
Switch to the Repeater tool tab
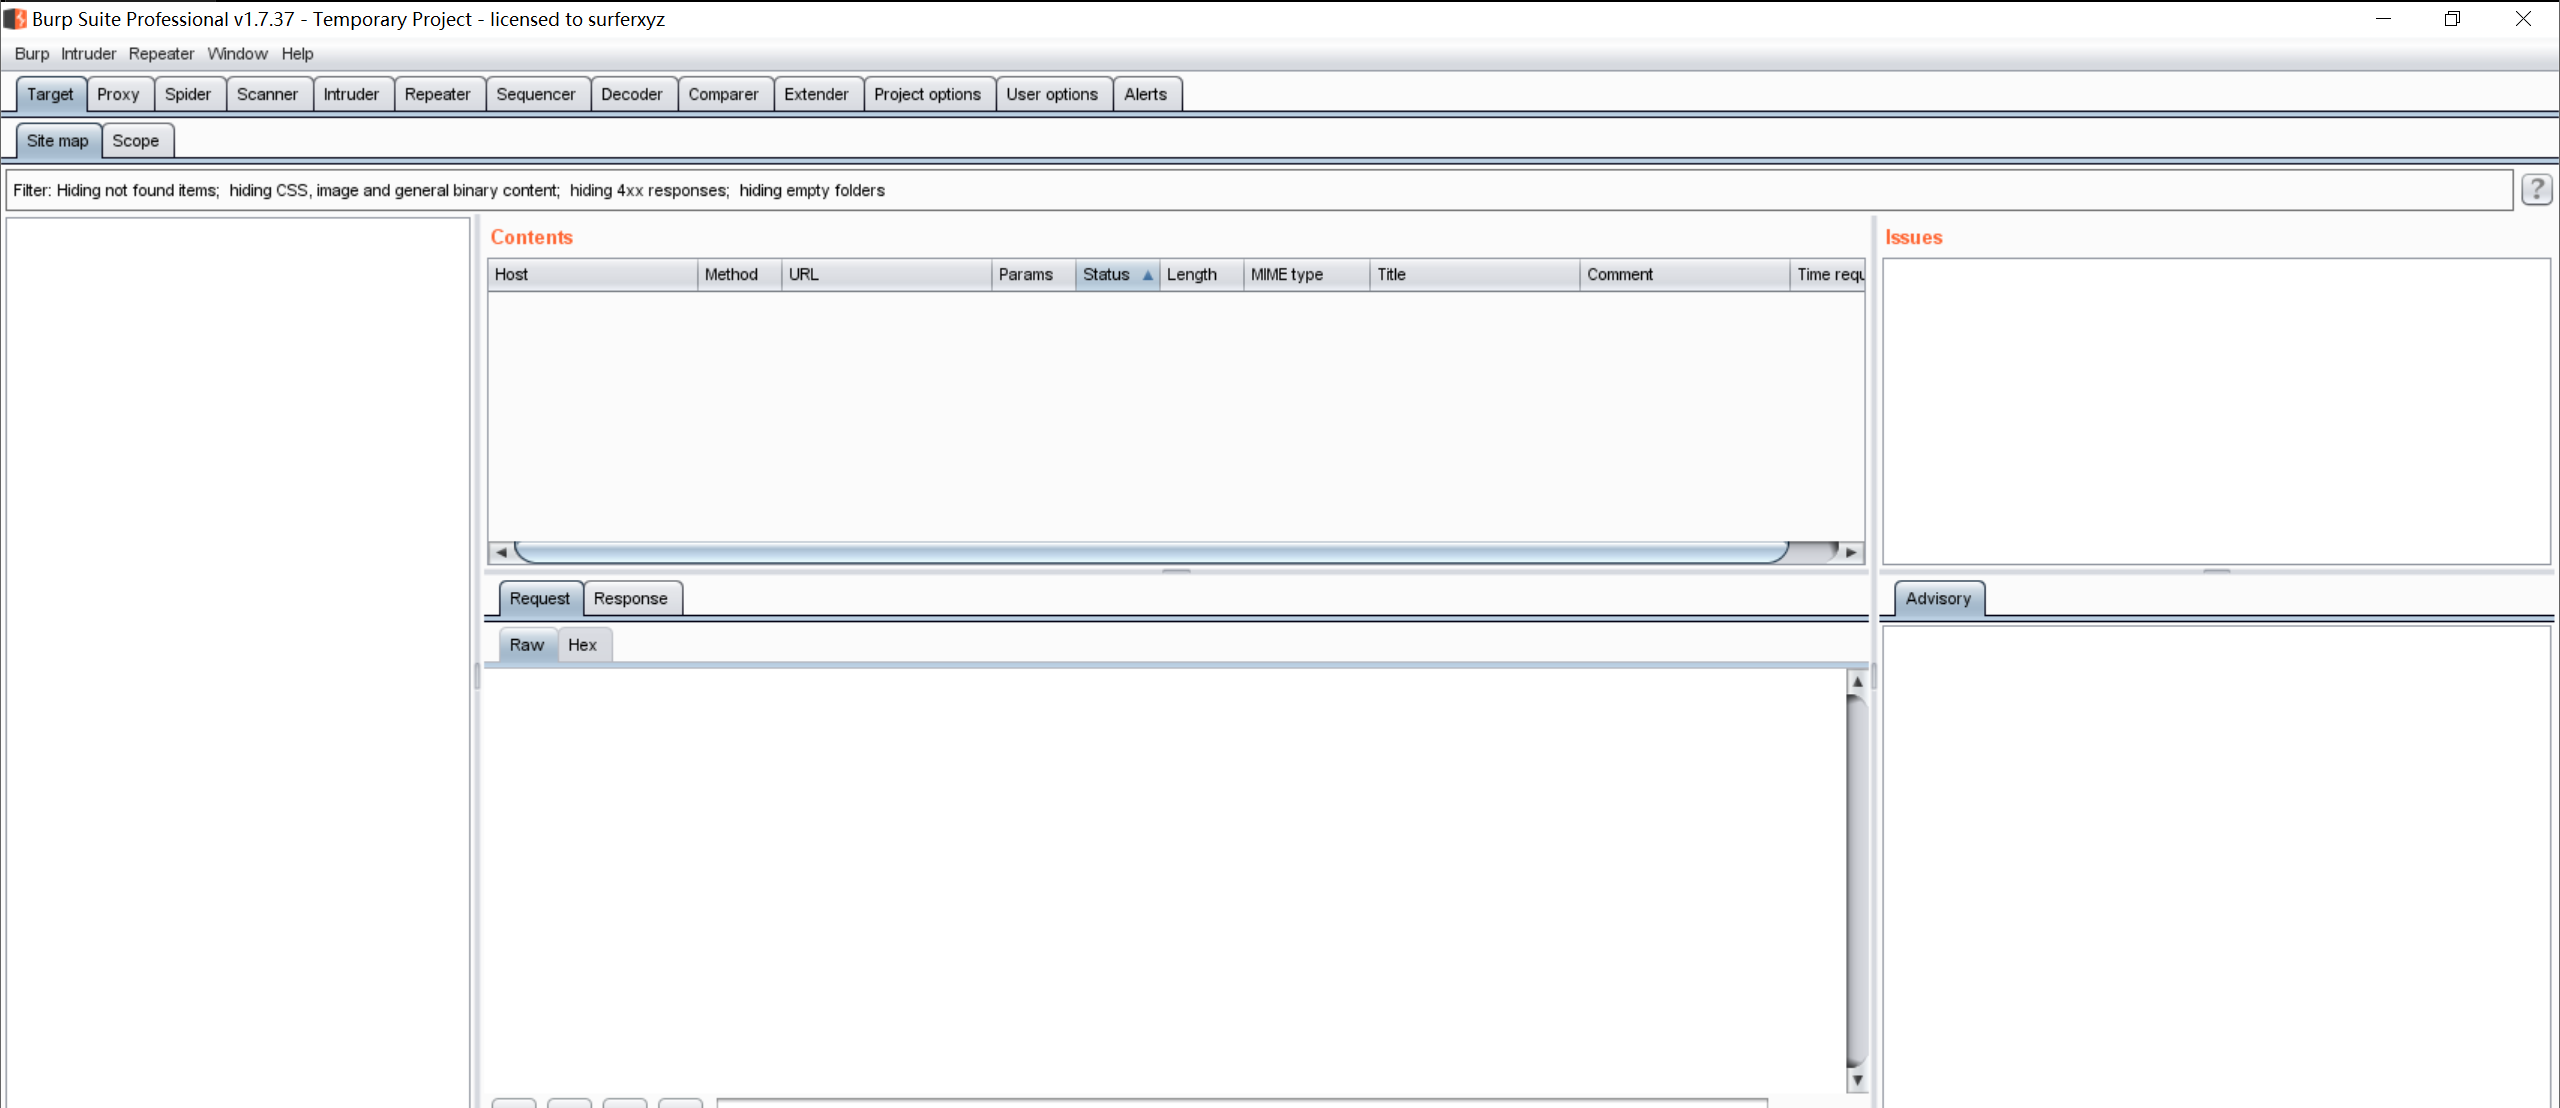(437, 94)
